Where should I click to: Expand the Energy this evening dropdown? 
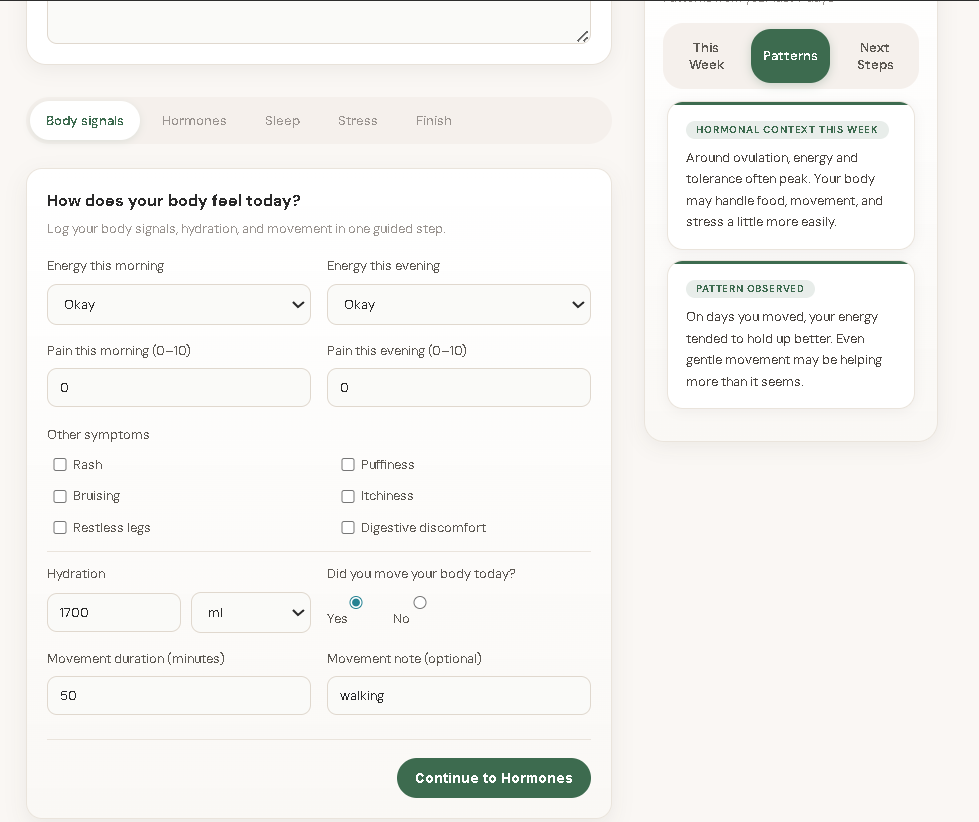point(459,305)
